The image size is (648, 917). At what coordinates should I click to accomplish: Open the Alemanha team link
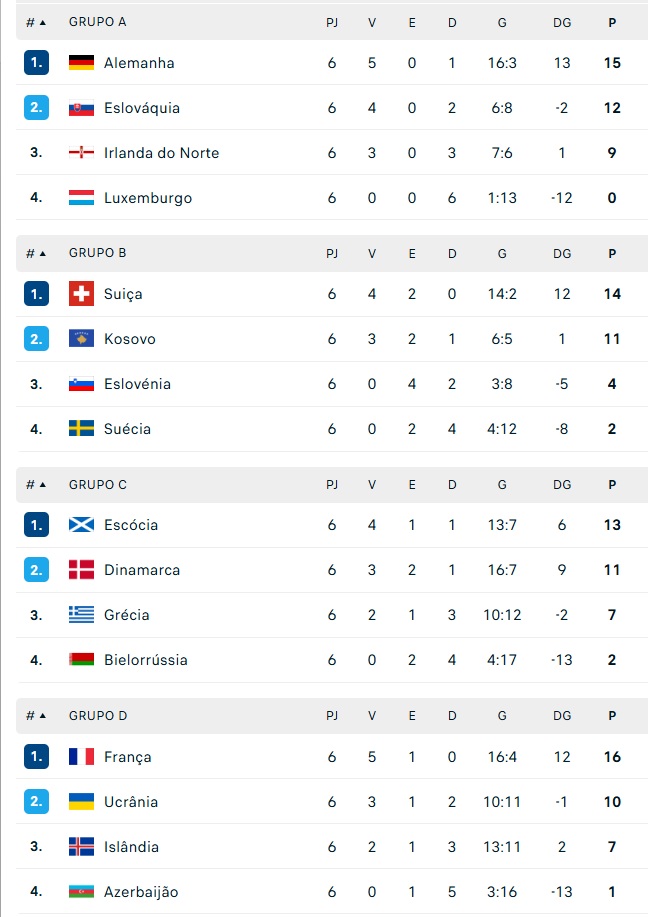139,63
